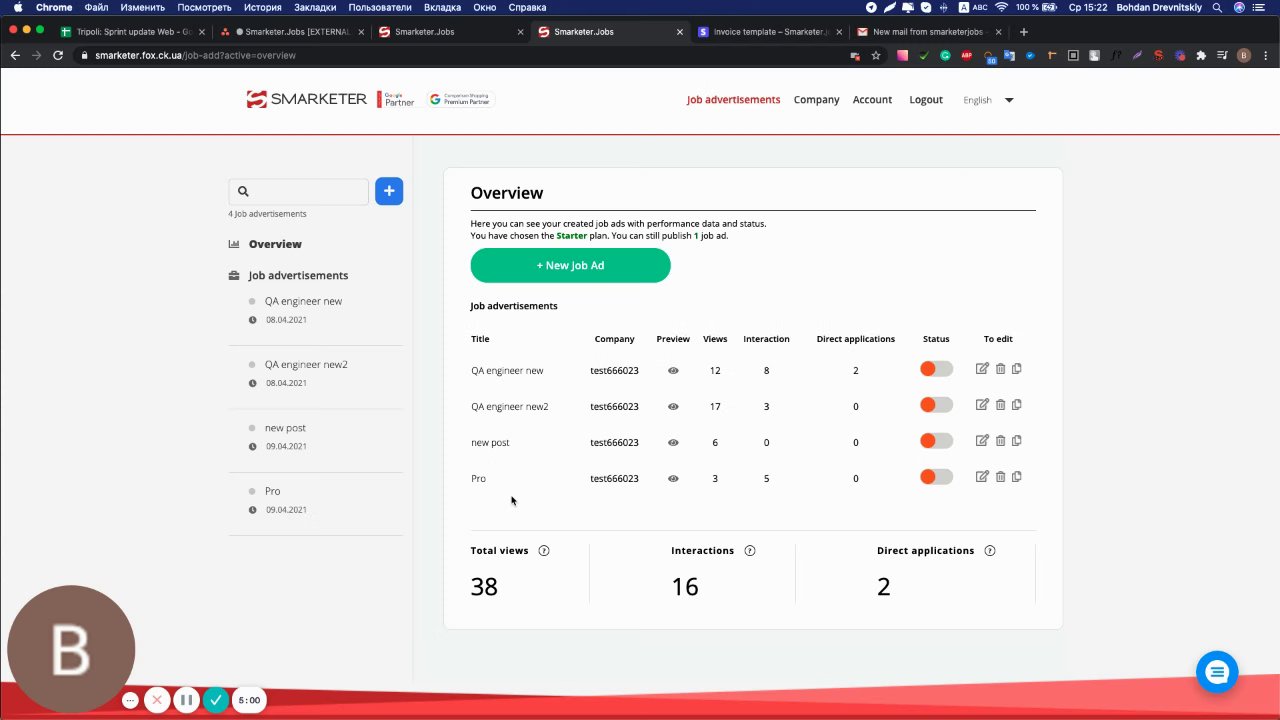The image size is (1280, 720).
Task: Open the Account page
Action: pos(872,100)
